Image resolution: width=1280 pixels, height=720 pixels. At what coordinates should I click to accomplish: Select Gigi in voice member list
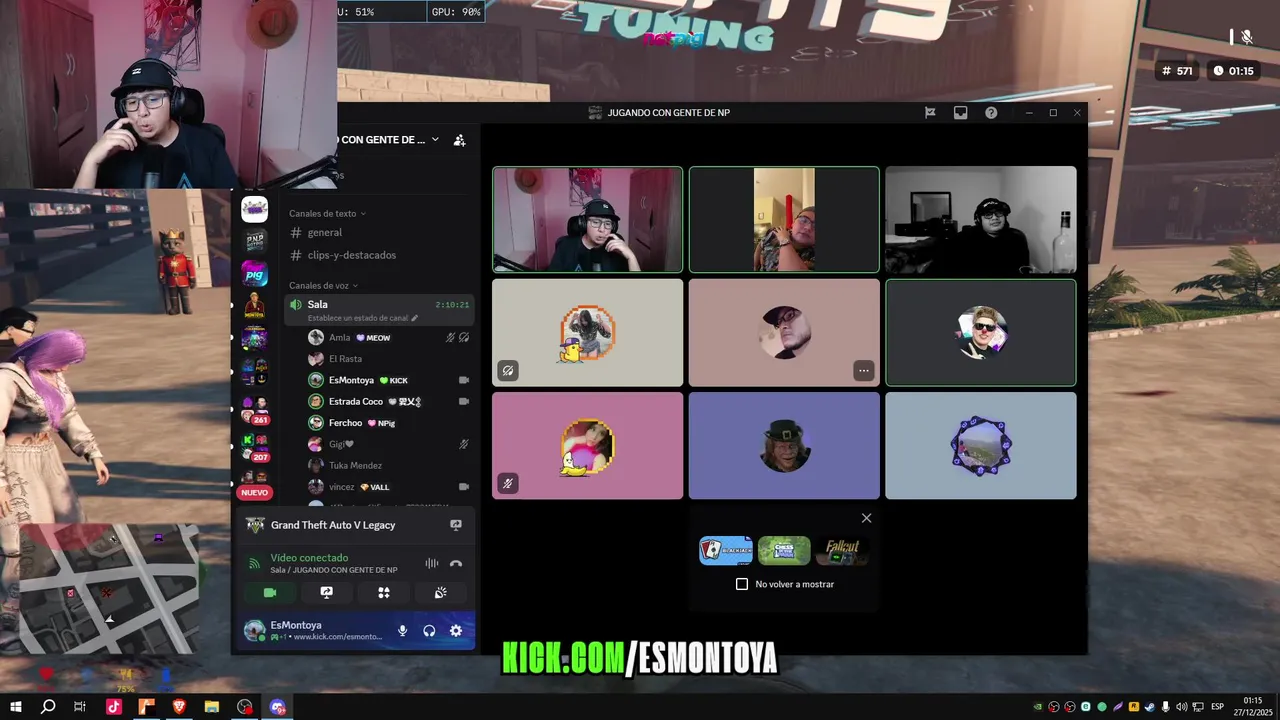[x=388, y=444]
